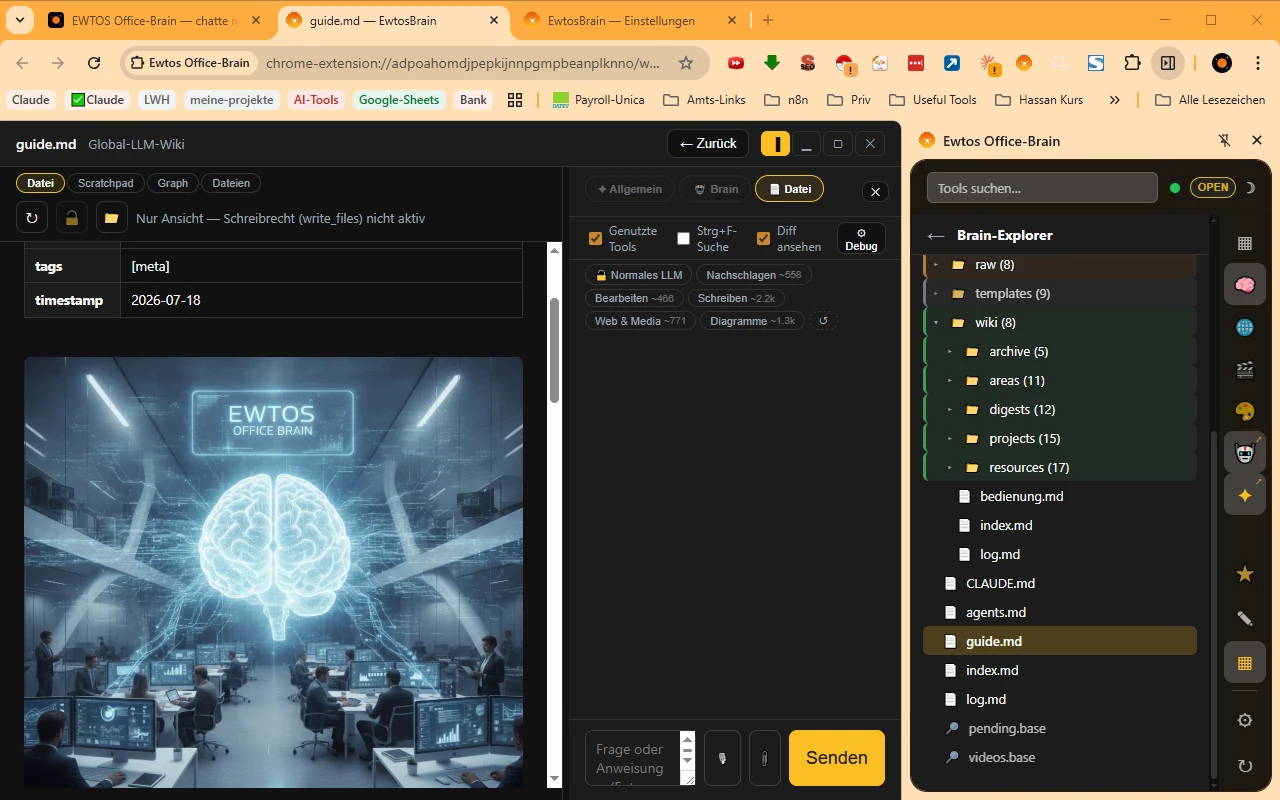1280x800 pixels.
Task: Click the Zurück back button
Action: pyautogui.click(x=708, y=144)
